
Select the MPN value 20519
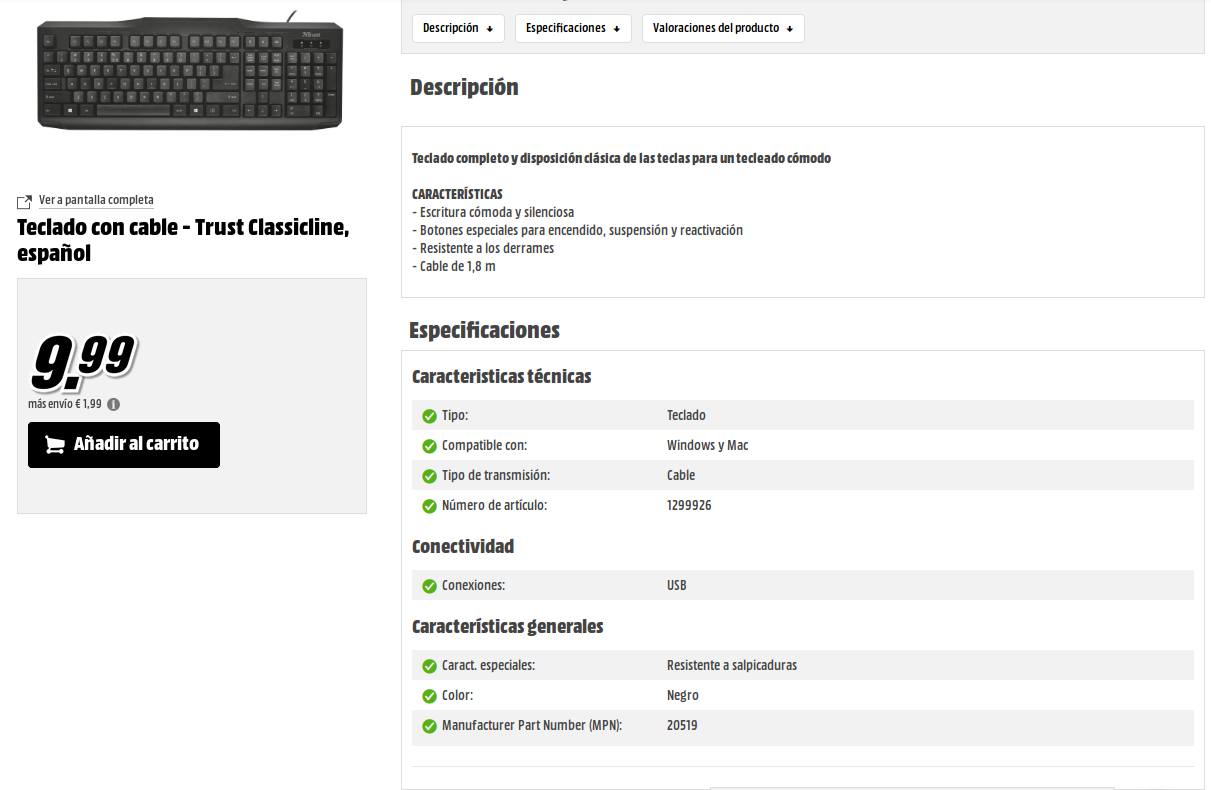point(682,725)
